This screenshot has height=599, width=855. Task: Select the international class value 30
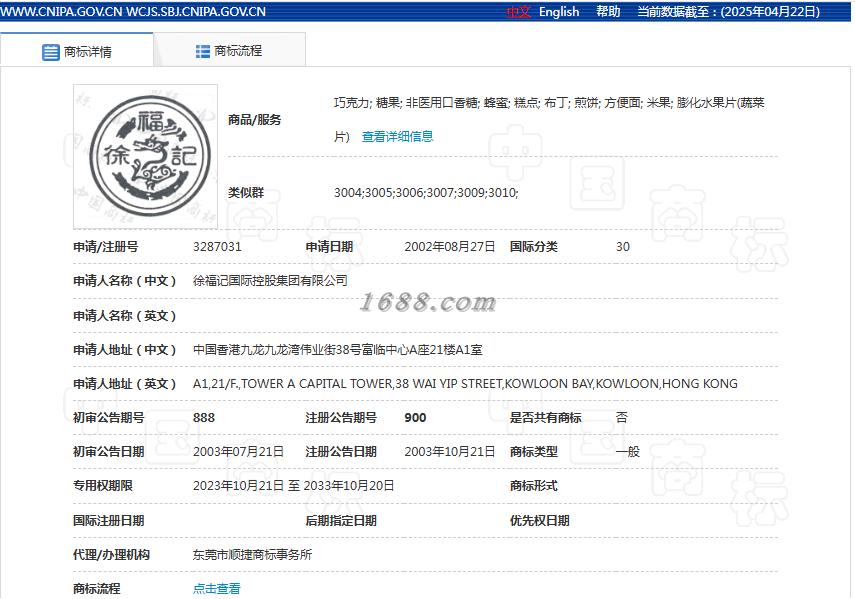[623, 246]
